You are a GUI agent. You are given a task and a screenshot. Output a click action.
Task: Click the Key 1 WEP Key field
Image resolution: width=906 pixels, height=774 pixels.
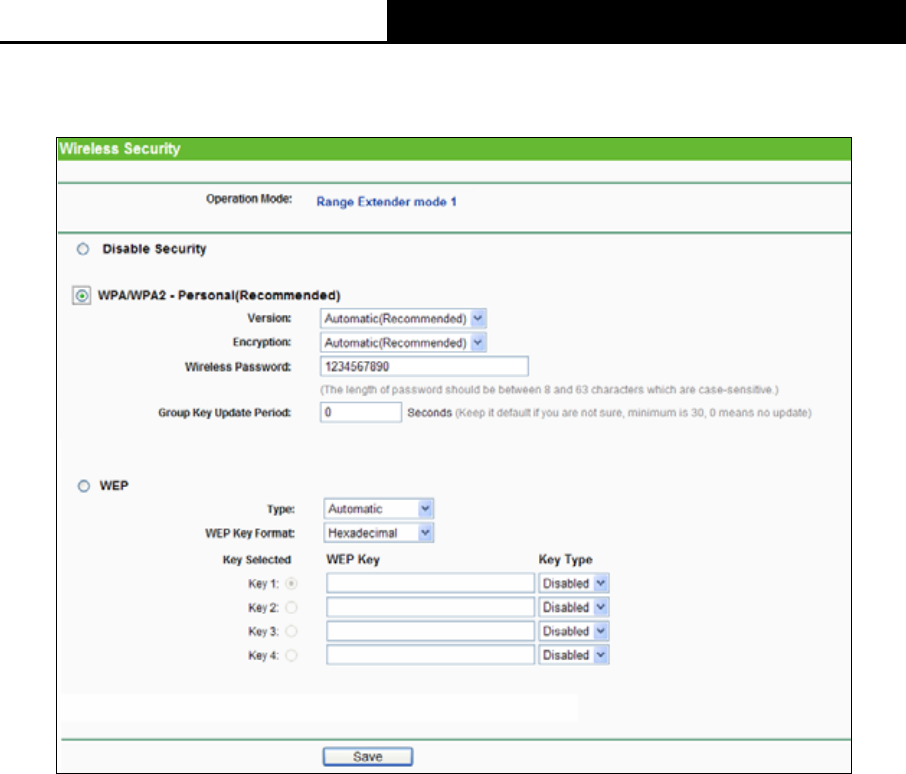coord(430,583)
